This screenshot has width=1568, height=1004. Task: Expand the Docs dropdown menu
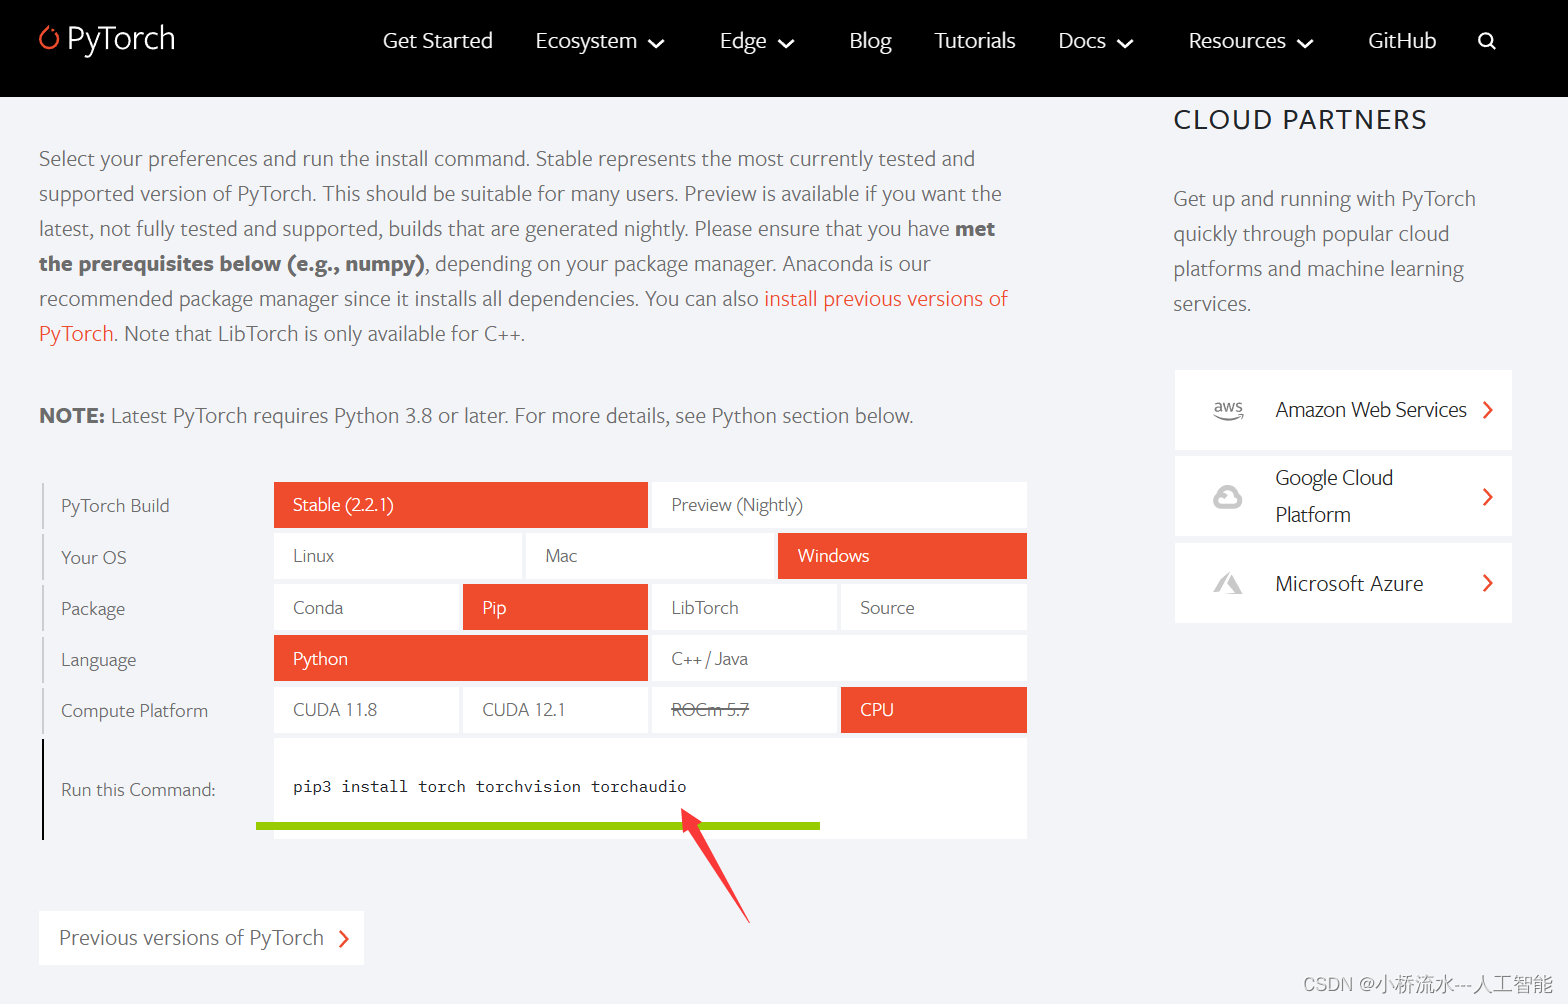(x=1096, y=41)
